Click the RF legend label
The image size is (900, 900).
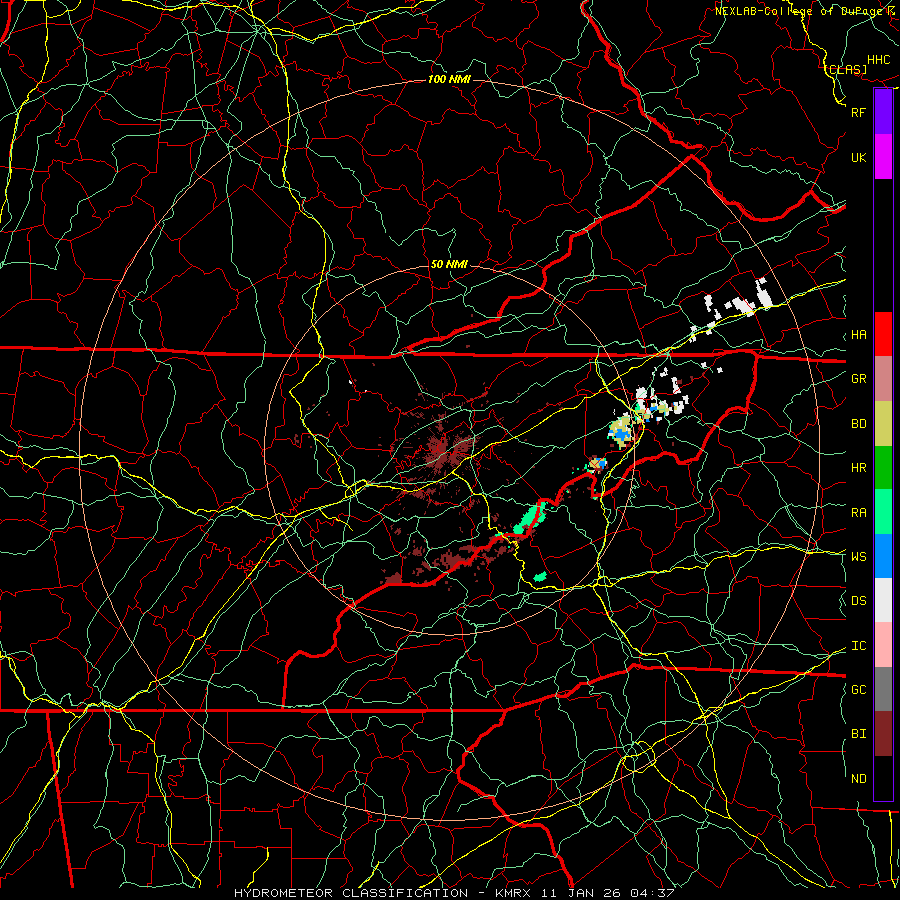pyautogui.click(x=859, y=112)
